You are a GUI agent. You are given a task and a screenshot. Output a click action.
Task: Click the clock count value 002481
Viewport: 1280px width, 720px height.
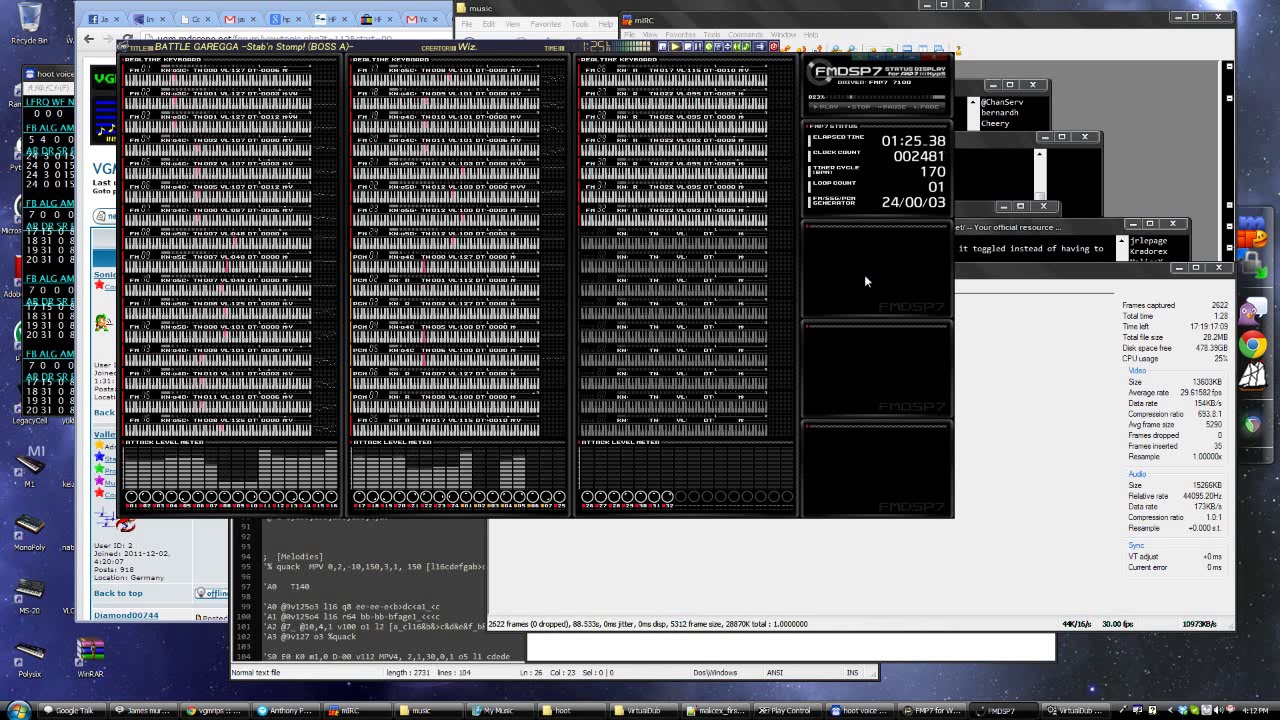pyautogui.click(x=919, y=156)
